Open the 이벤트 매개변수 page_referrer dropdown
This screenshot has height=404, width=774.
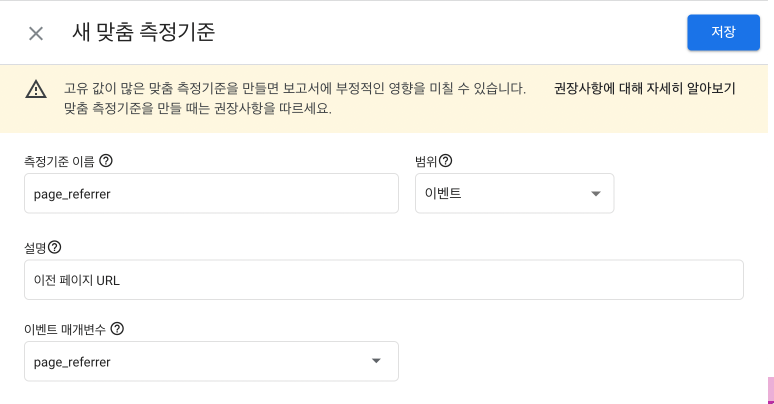click(211, 361)
